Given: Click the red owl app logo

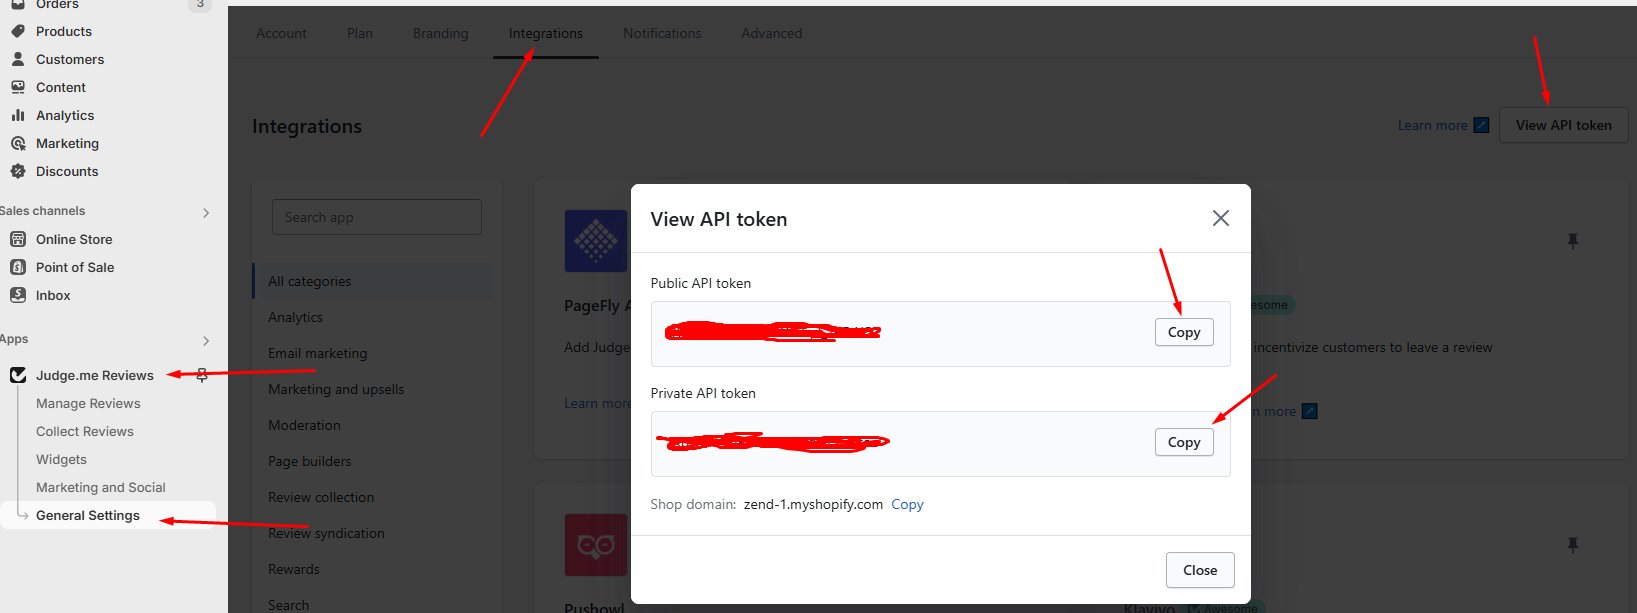Looking at the screenshot, I should pyautogui.click(x=596, y=545).
